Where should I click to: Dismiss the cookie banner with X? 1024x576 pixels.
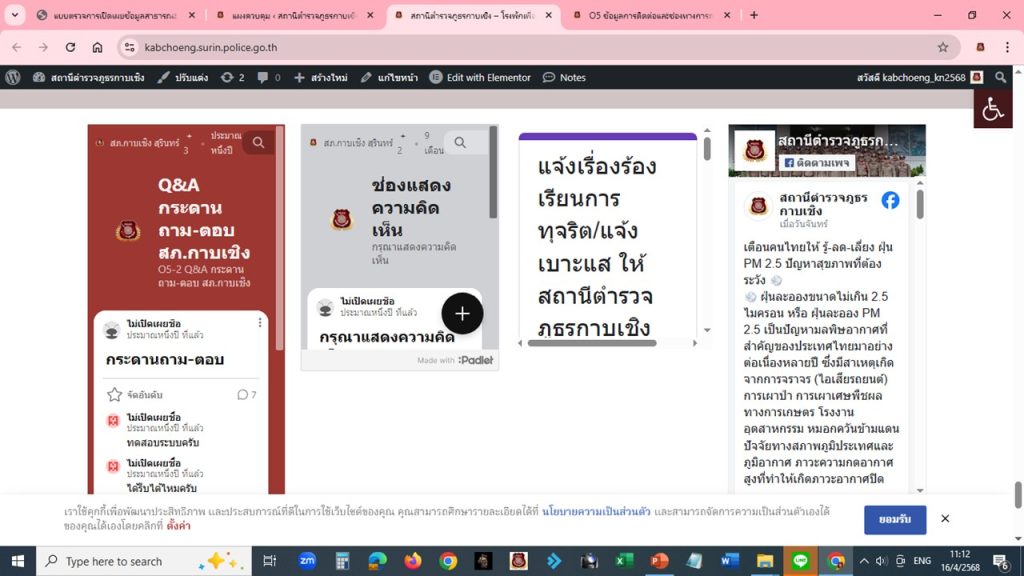[x=945, y=519]
